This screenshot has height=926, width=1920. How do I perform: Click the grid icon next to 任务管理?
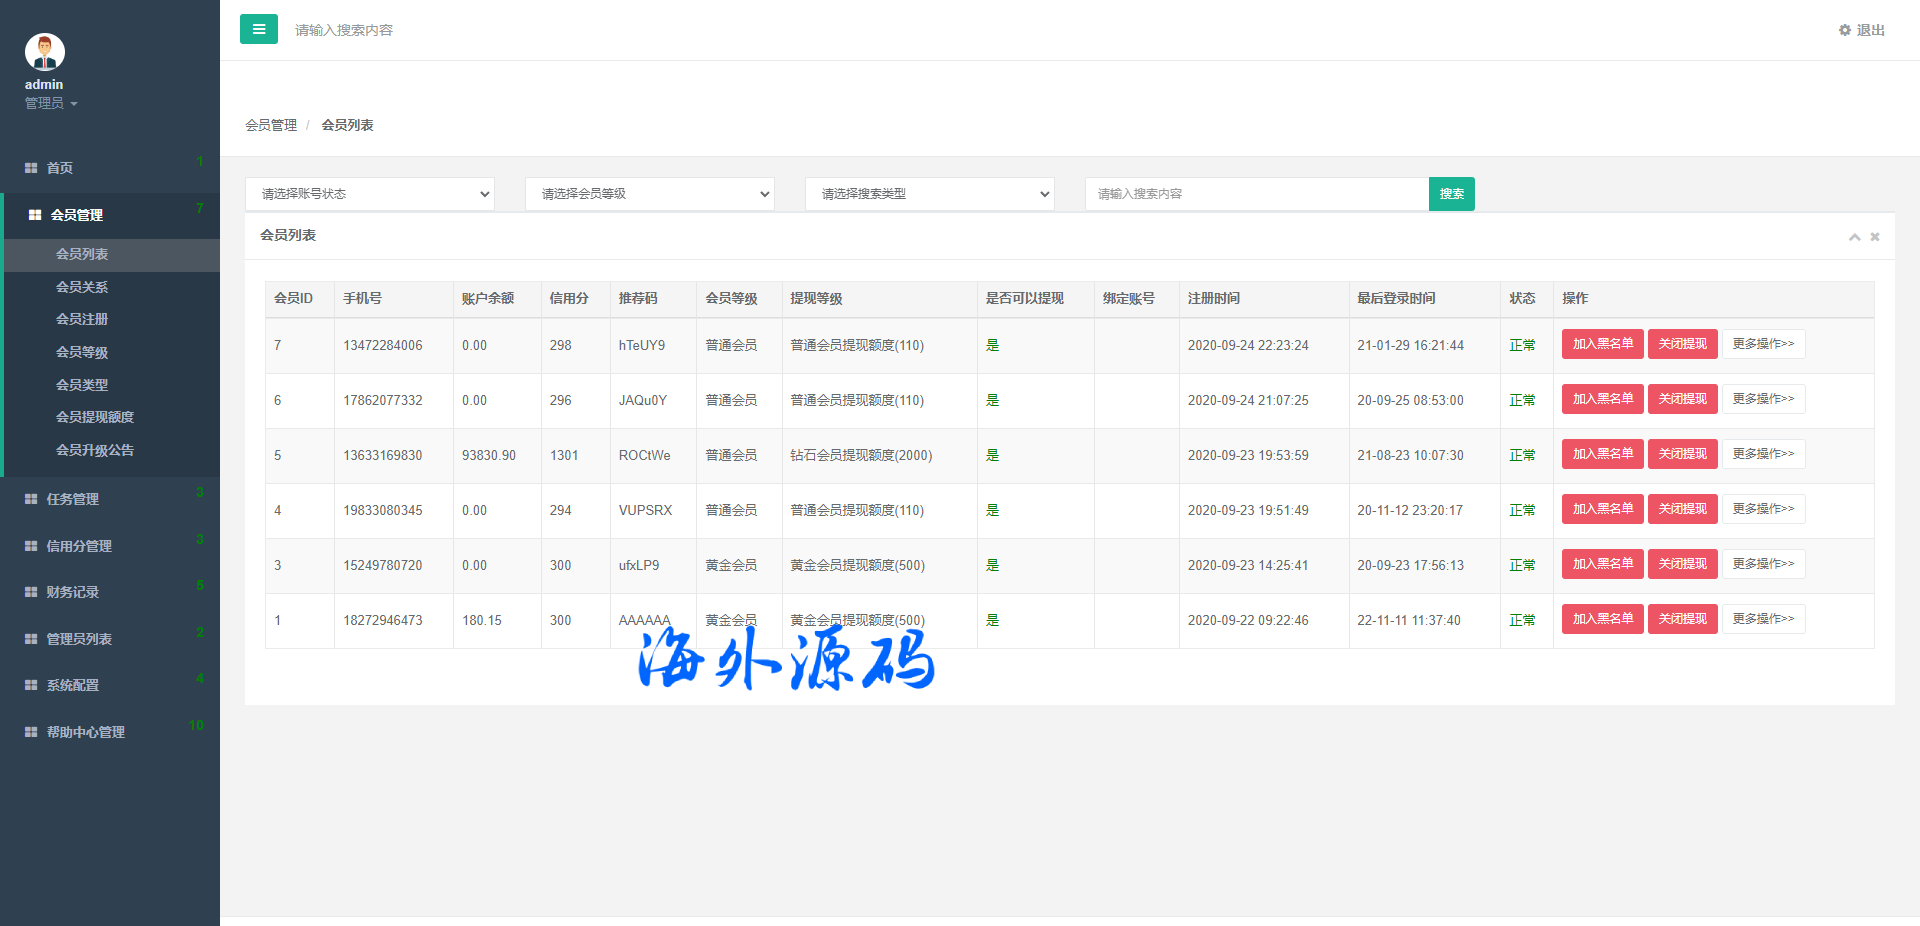click(x=31, y=499)
